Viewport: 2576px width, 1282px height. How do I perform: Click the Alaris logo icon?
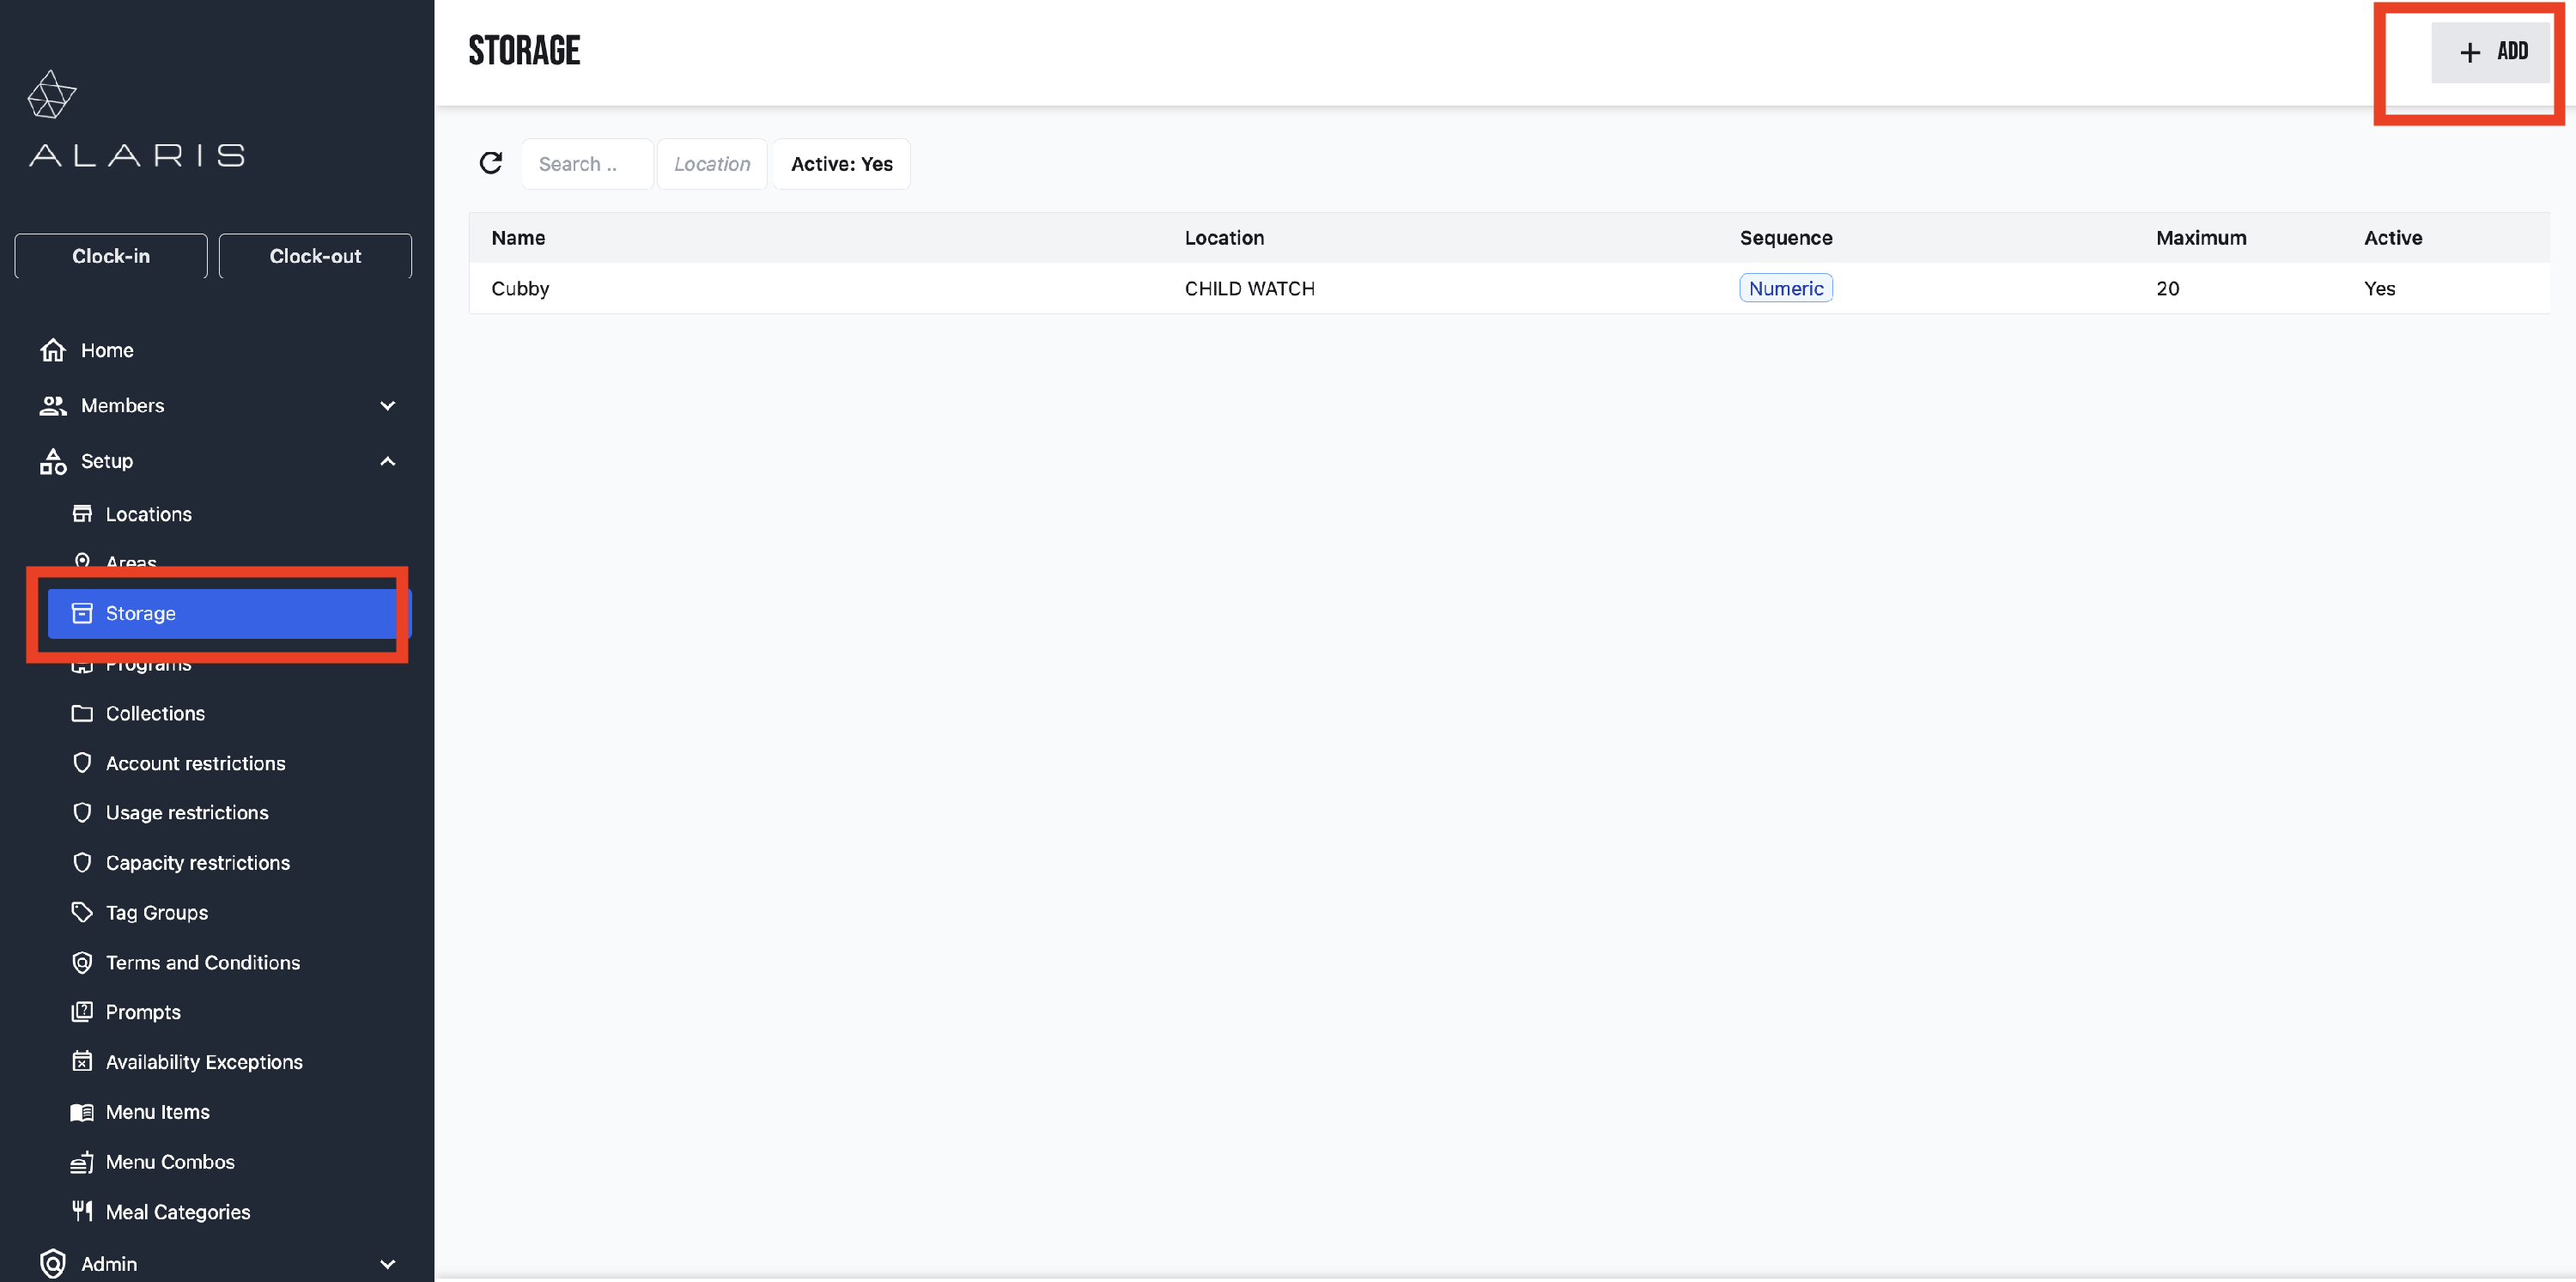(x=51, y=95)
